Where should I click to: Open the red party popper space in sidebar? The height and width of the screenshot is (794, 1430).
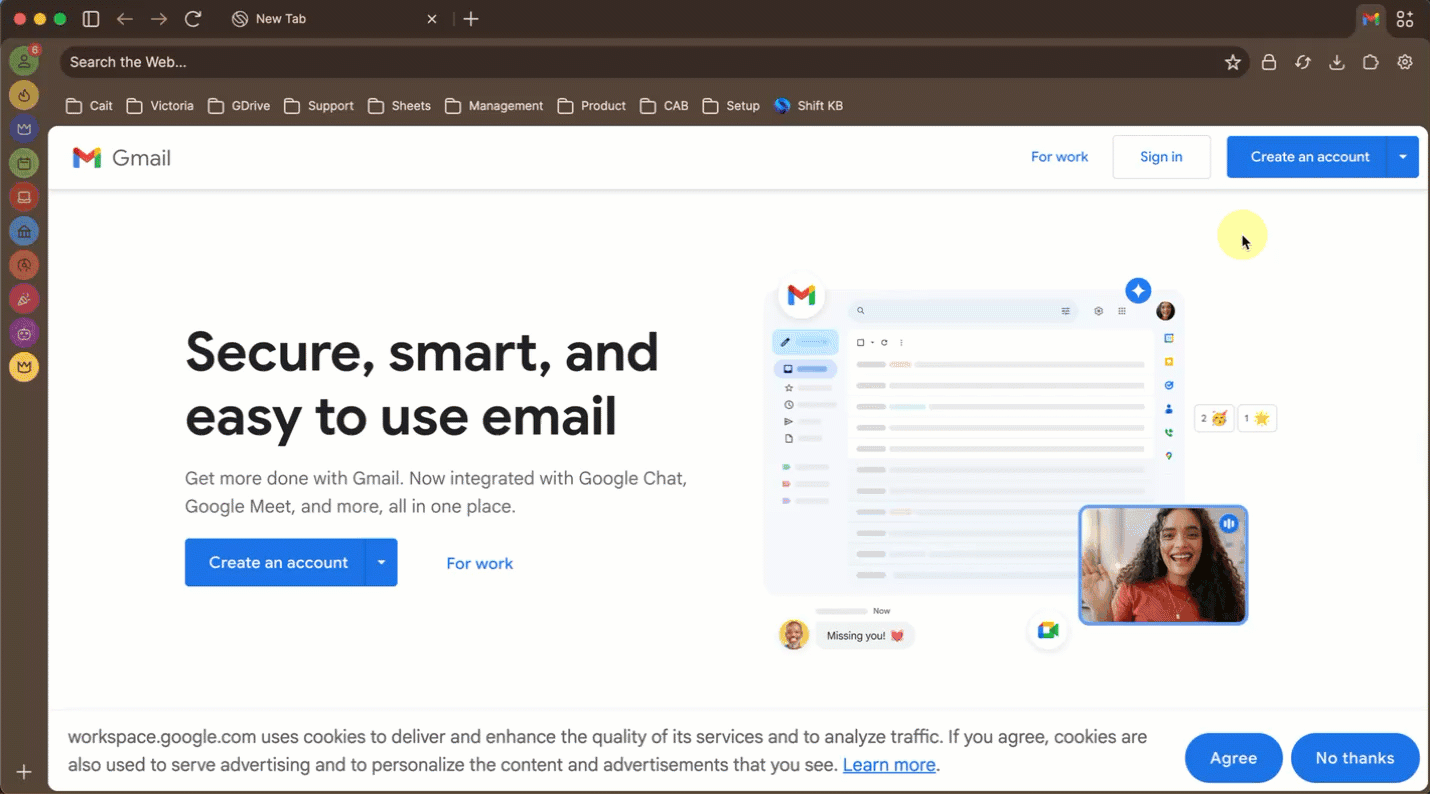pos(24,299)
